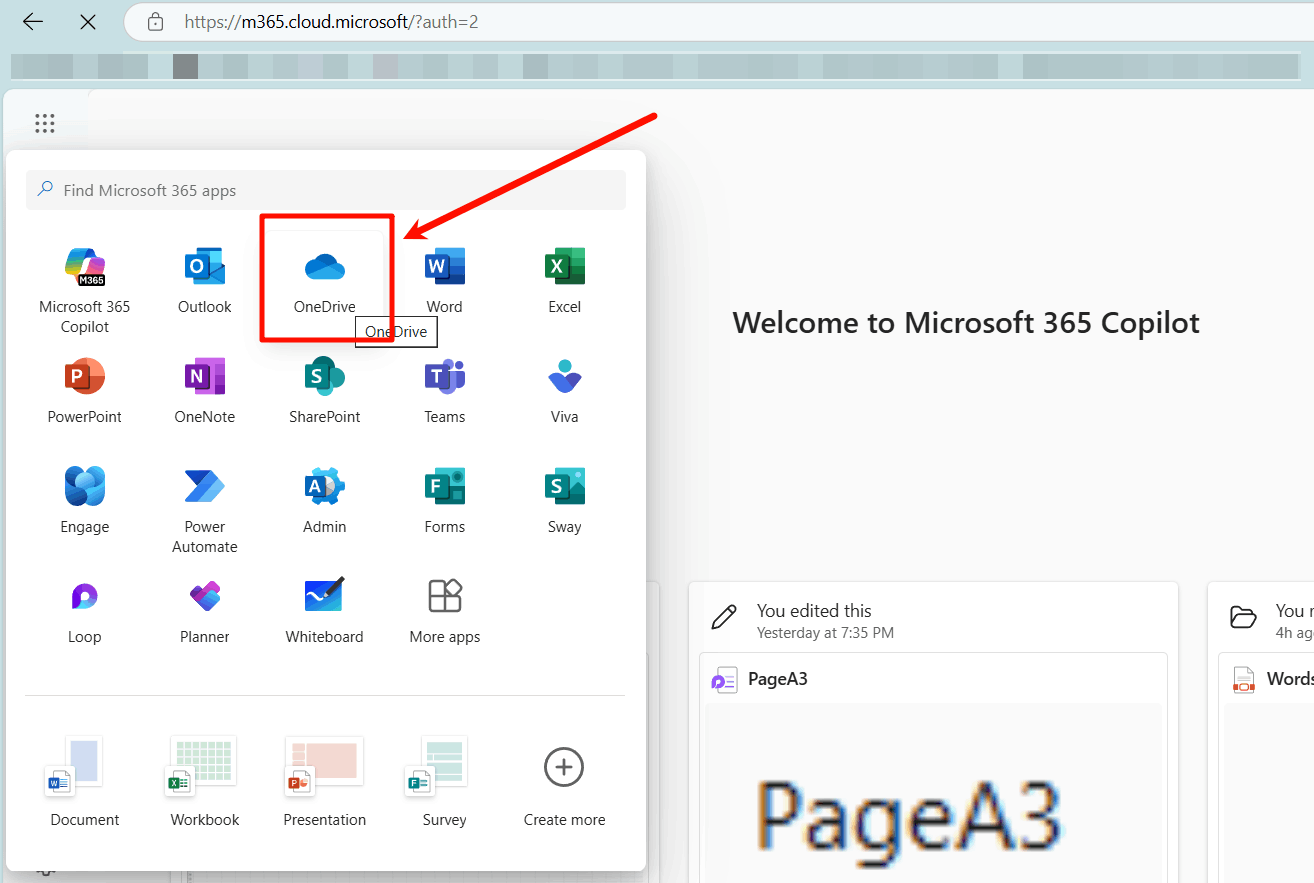
Task: Launch Whiteboard app
Action: [325, 610]
